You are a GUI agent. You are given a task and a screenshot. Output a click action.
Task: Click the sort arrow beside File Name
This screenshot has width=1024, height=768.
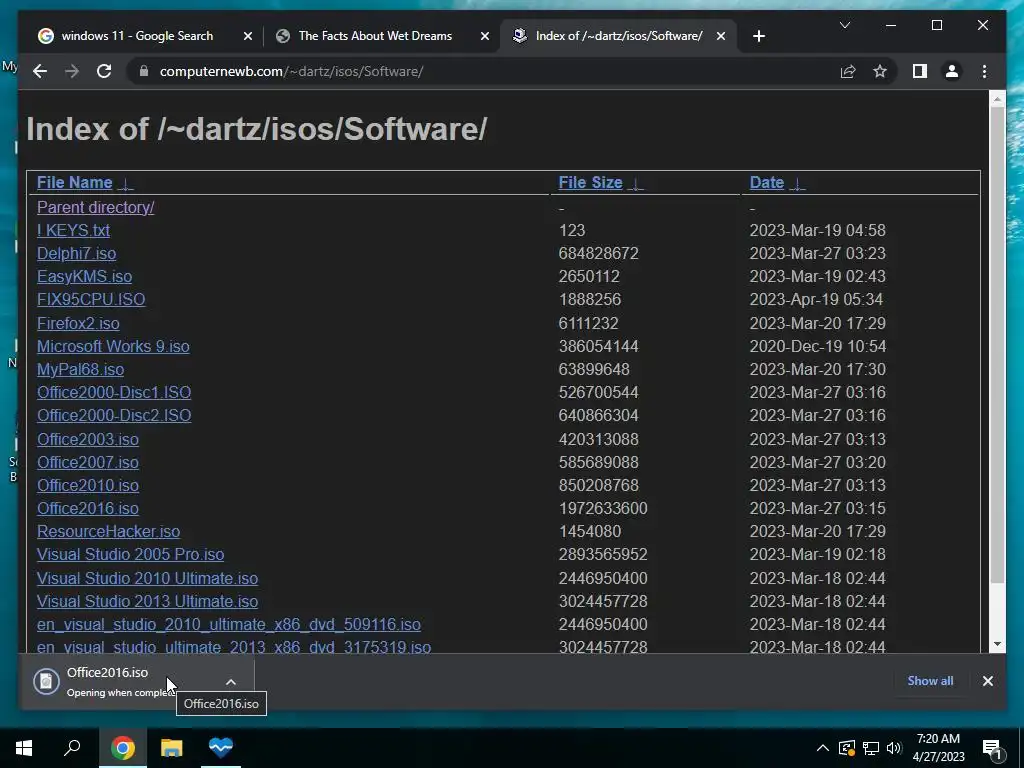pos(125,184)
